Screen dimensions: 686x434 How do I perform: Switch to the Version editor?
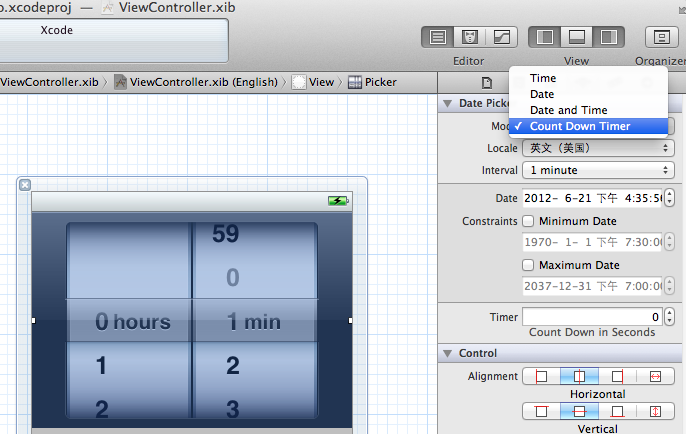501,37
